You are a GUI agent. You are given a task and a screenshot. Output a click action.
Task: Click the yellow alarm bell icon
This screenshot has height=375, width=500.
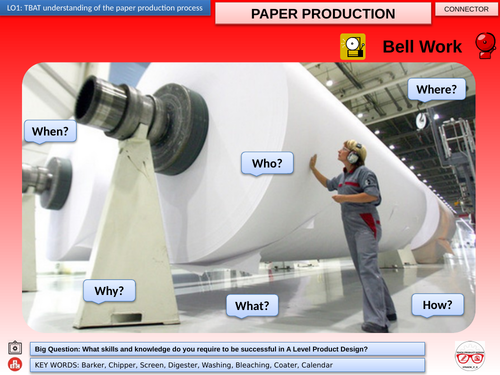tap(353, 47)
